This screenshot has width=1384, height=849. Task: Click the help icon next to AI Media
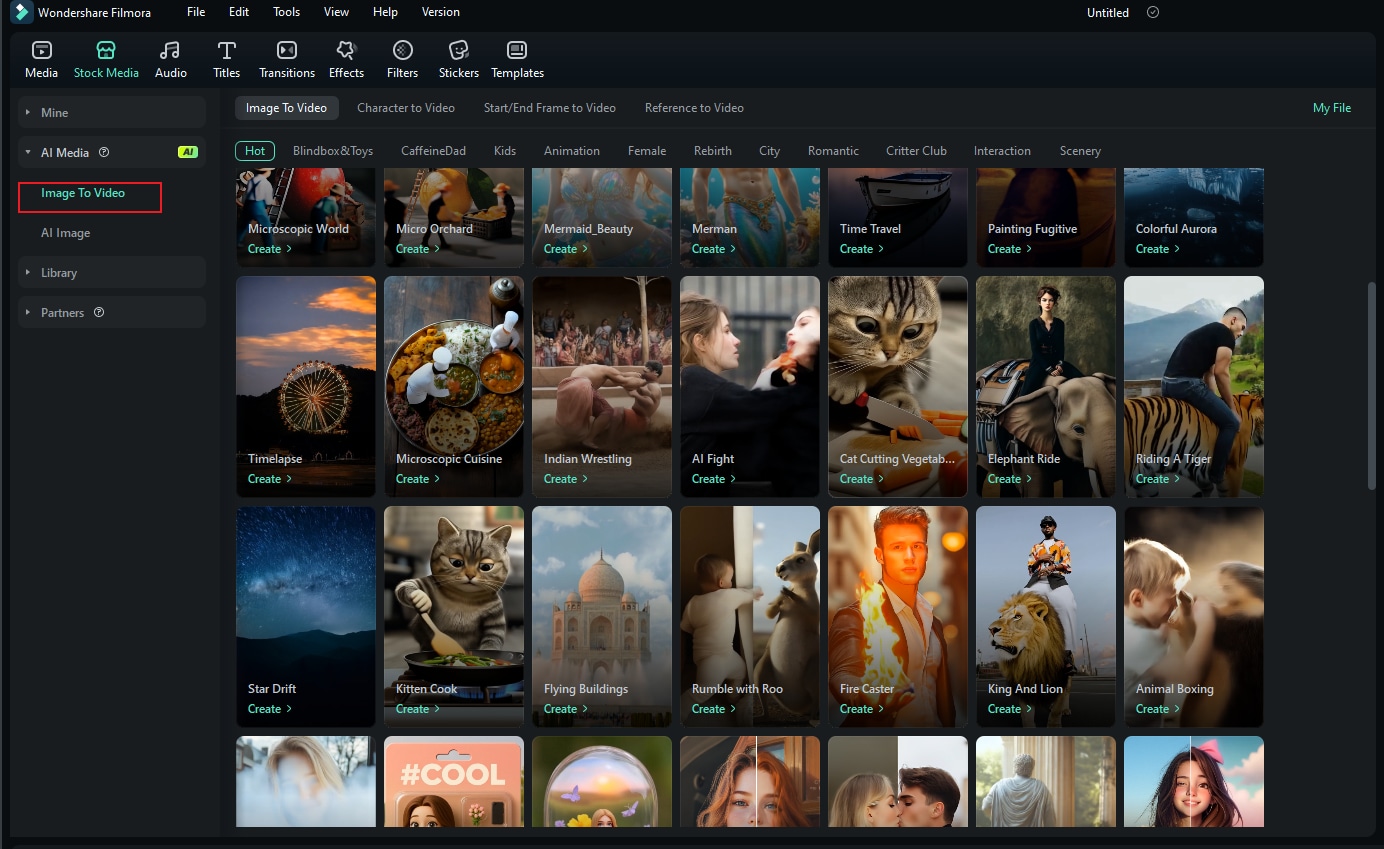tap(104, 153)
